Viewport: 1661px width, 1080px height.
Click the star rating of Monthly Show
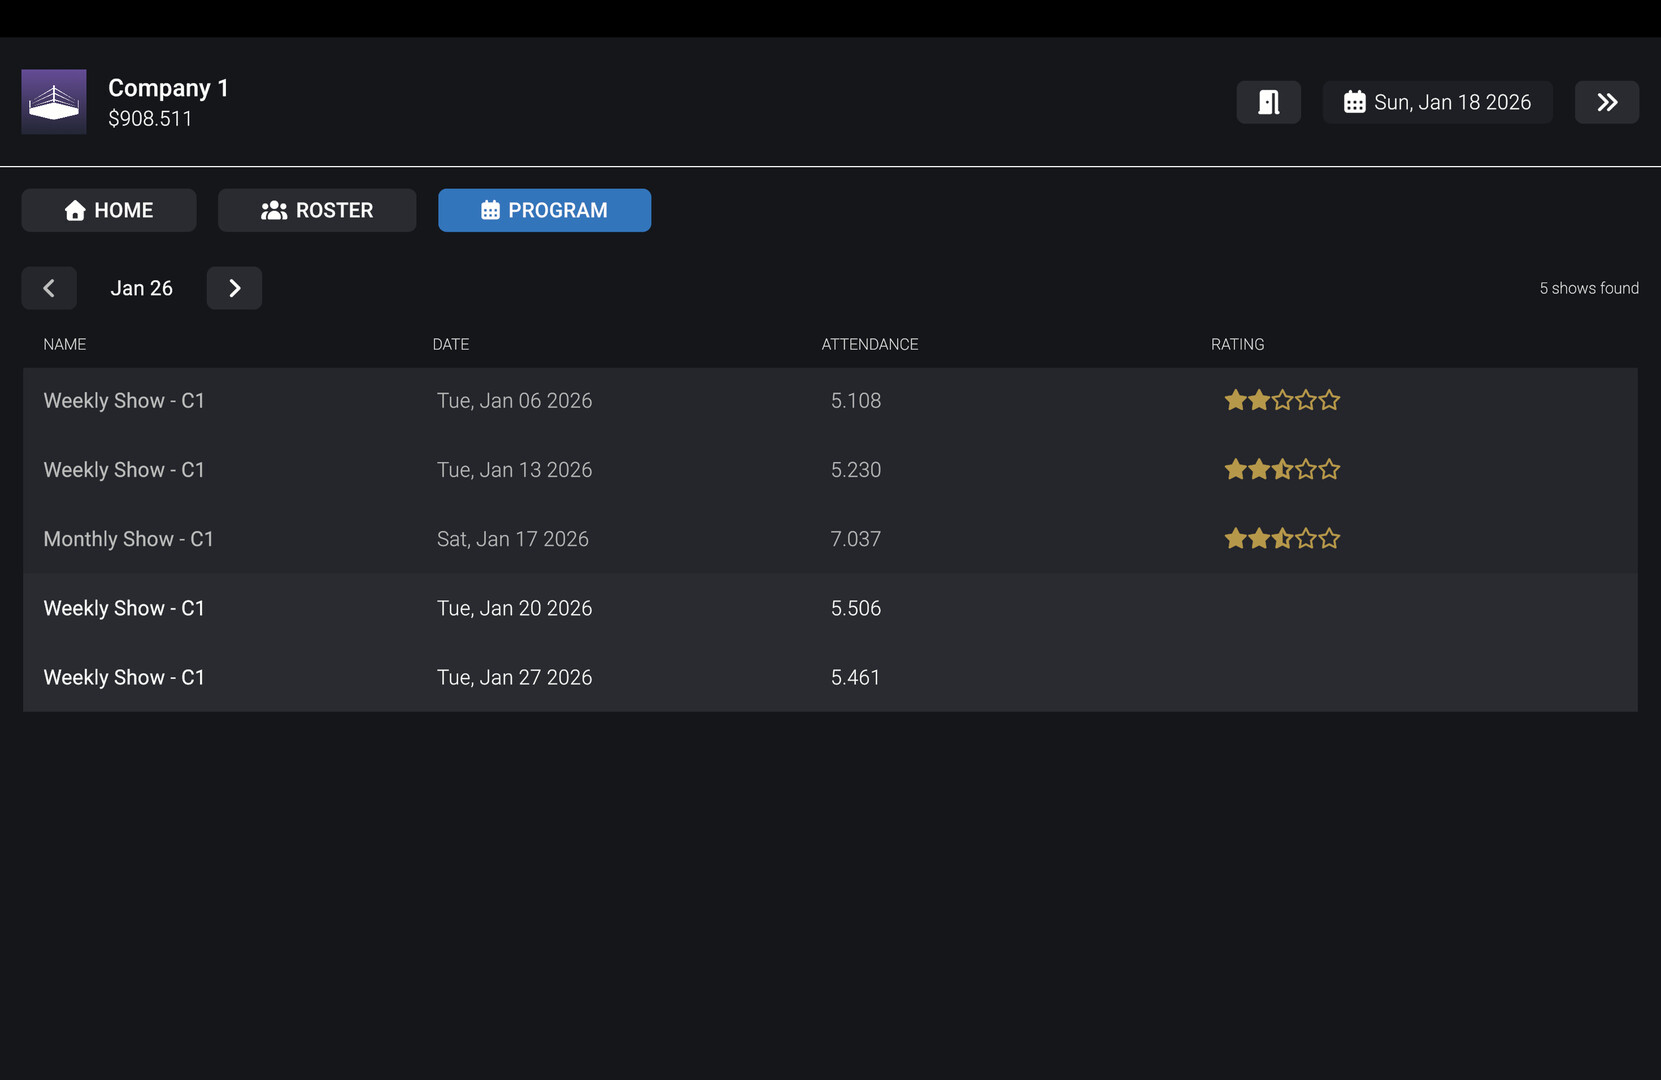pyautogui.click(x=1281, y=539)
